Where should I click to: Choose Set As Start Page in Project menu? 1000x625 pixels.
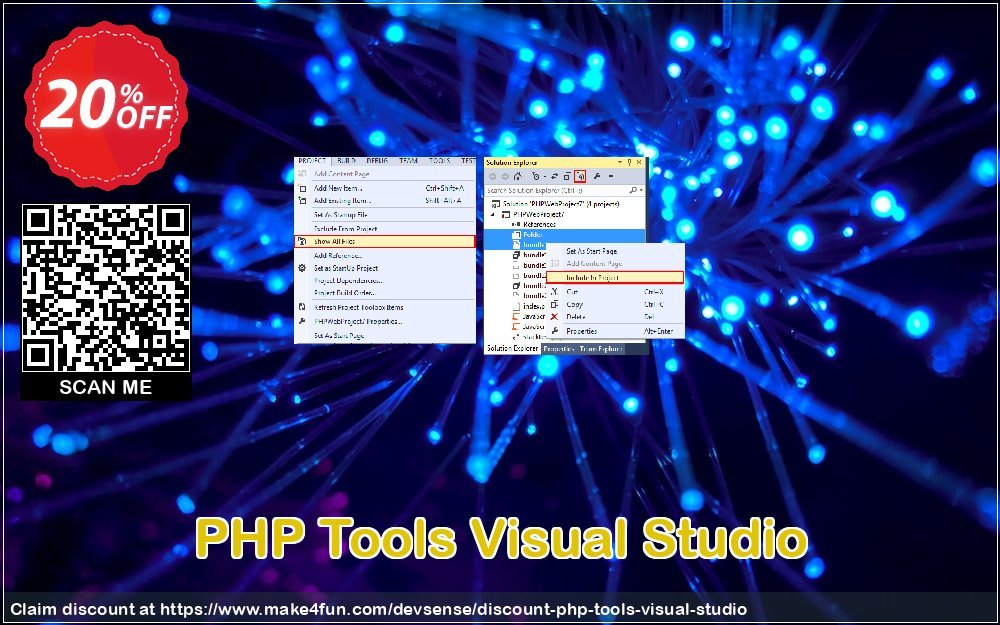385,335
